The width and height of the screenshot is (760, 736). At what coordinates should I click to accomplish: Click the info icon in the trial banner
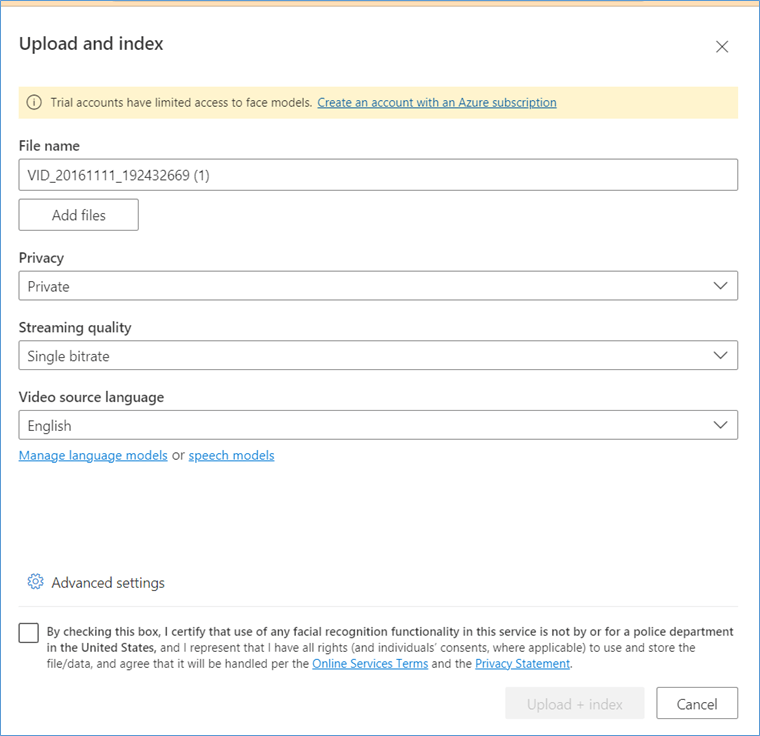(x=34, y=102)
